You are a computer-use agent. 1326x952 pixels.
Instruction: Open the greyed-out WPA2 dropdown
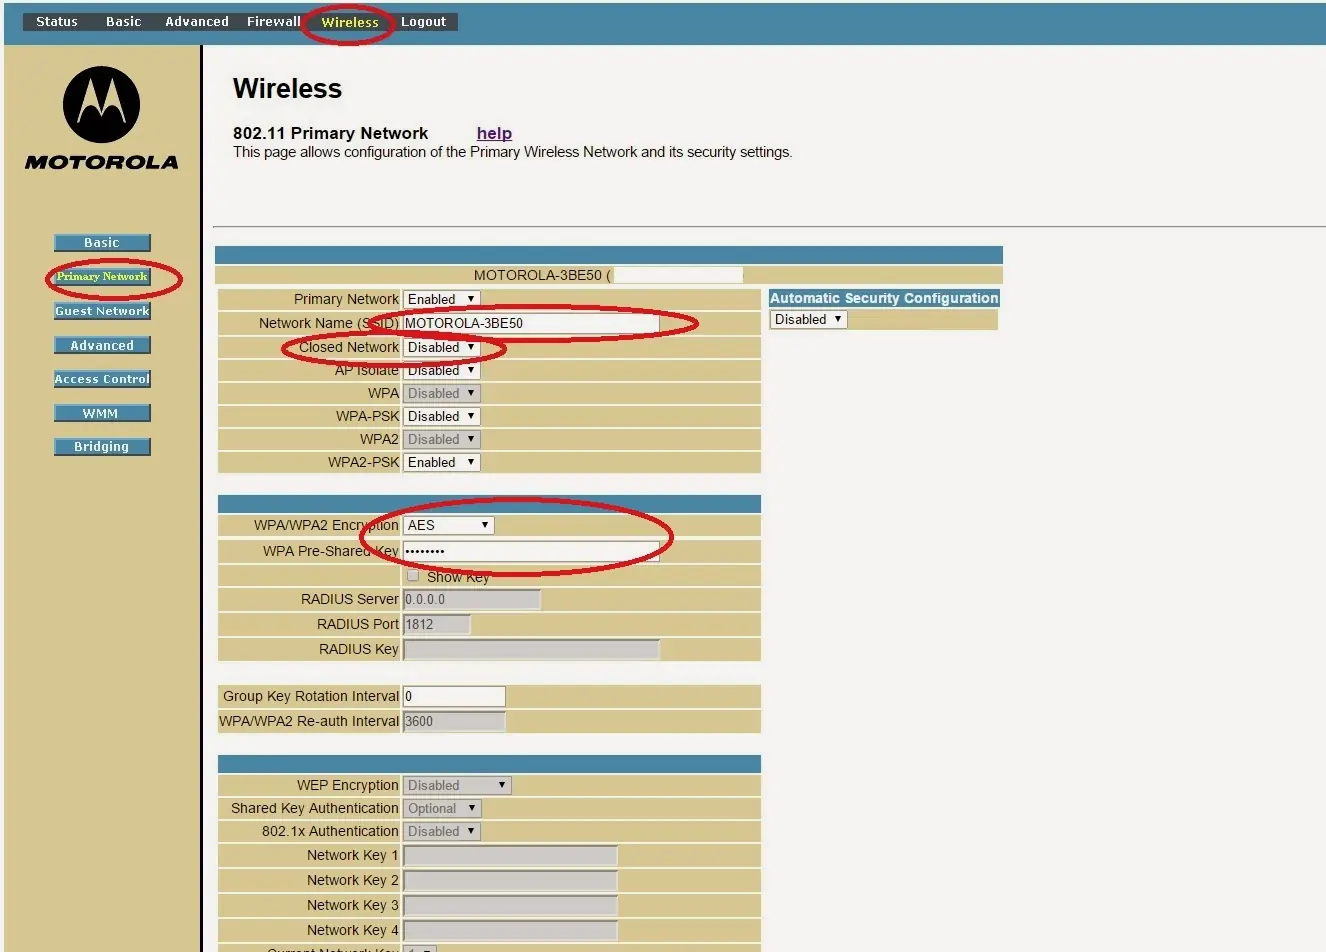point(441,439)
